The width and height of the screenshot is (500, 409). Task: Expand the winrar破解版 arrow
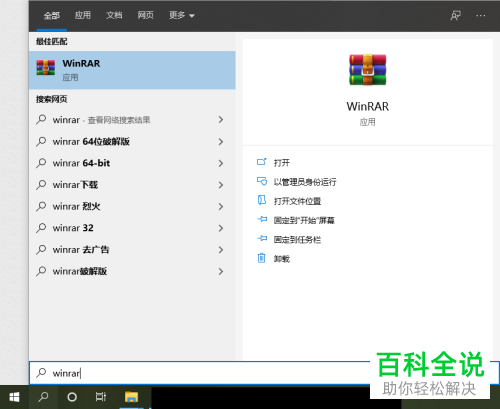[x=221, y=271]
